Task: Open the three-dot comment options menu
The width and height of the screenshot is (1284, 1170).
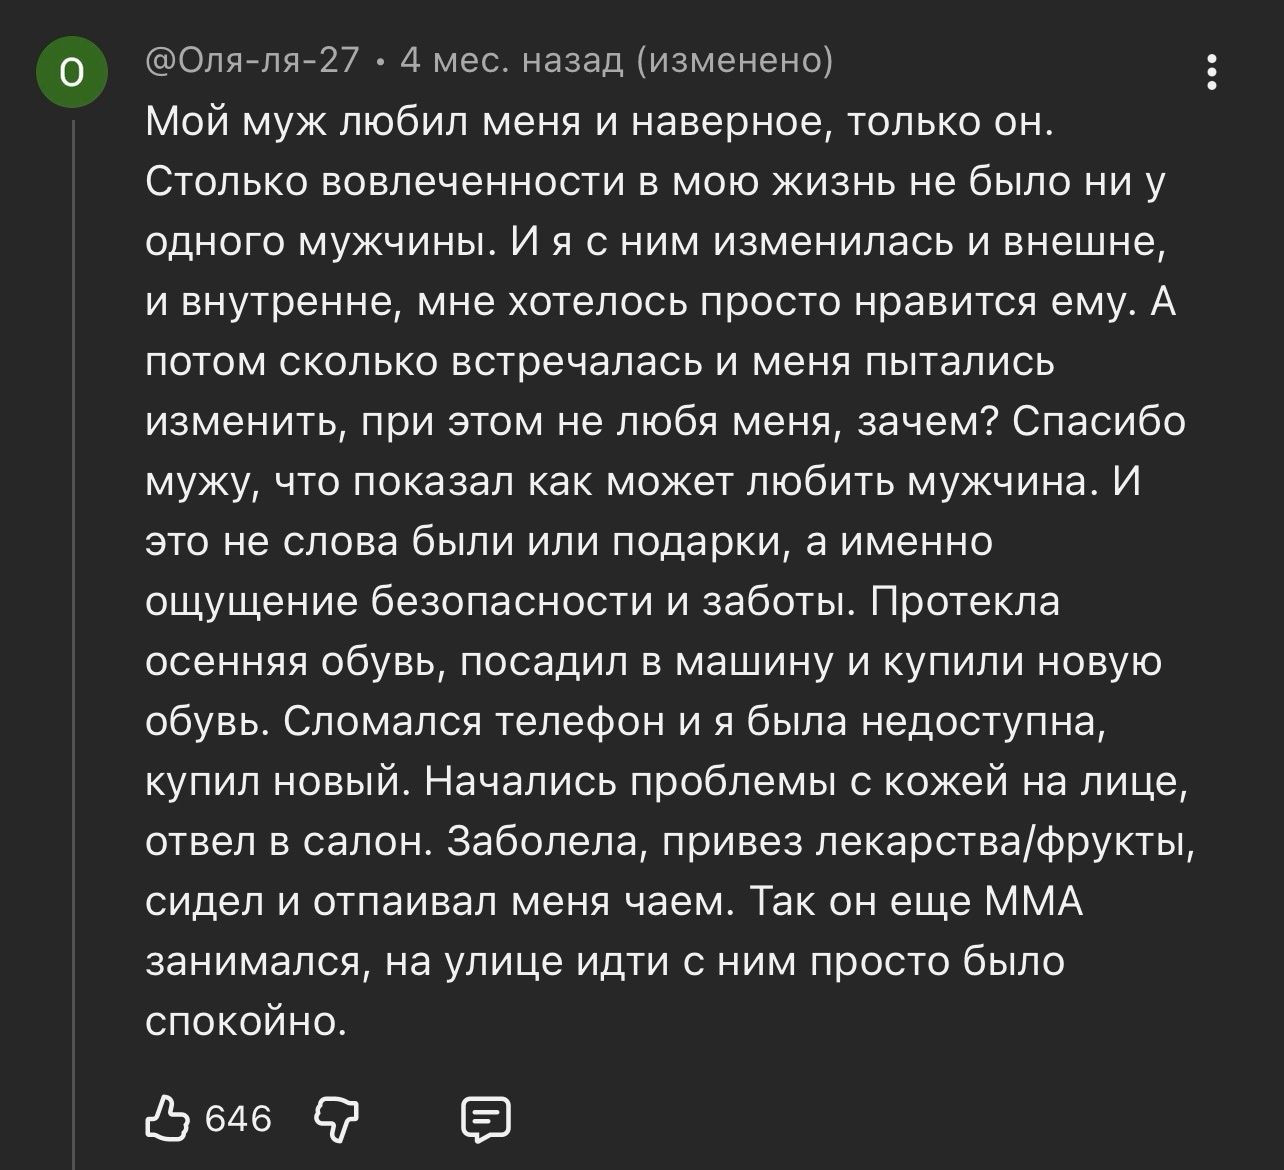Action: (x=1211, y=73)
